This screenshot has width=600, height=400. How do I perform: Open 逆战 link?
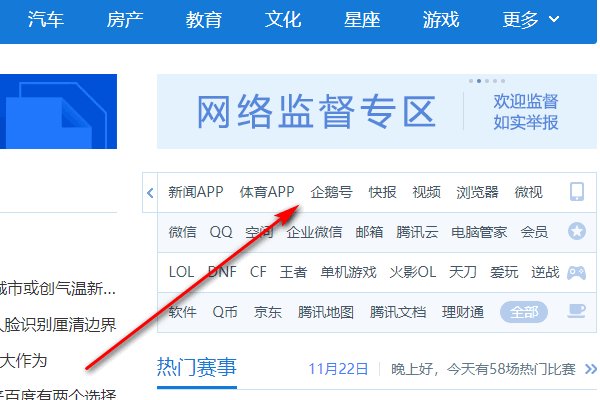point(545,272)
